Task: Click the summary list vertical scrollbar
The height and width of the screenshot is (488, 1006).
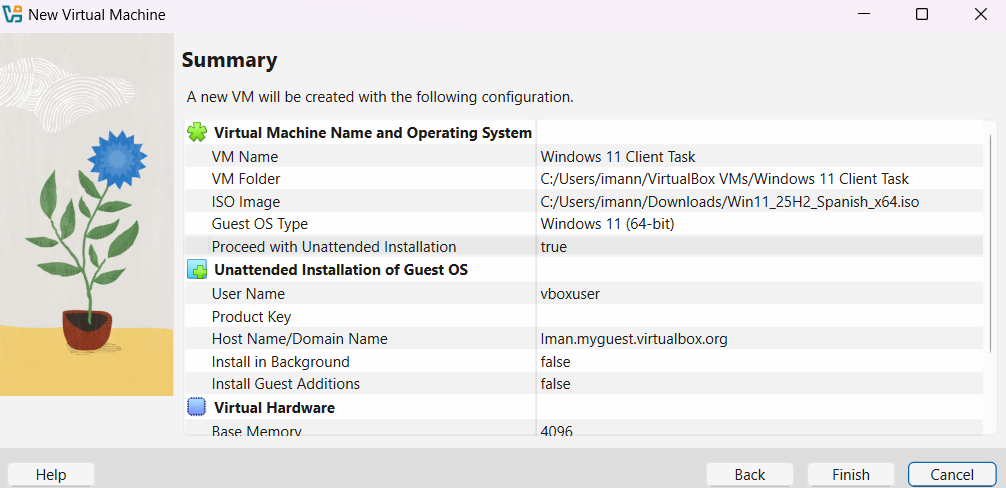Action: point(990,250)
